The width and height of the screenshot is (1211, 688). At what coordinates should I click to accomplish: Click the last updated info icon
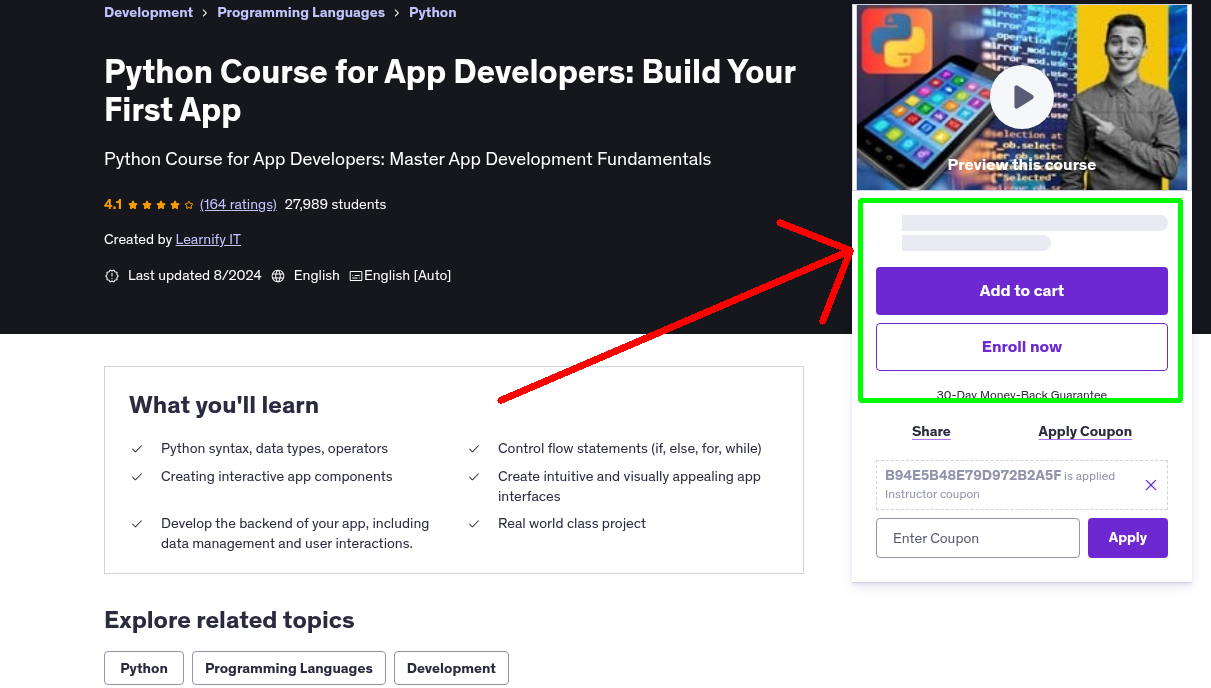[x=112, y=276]
